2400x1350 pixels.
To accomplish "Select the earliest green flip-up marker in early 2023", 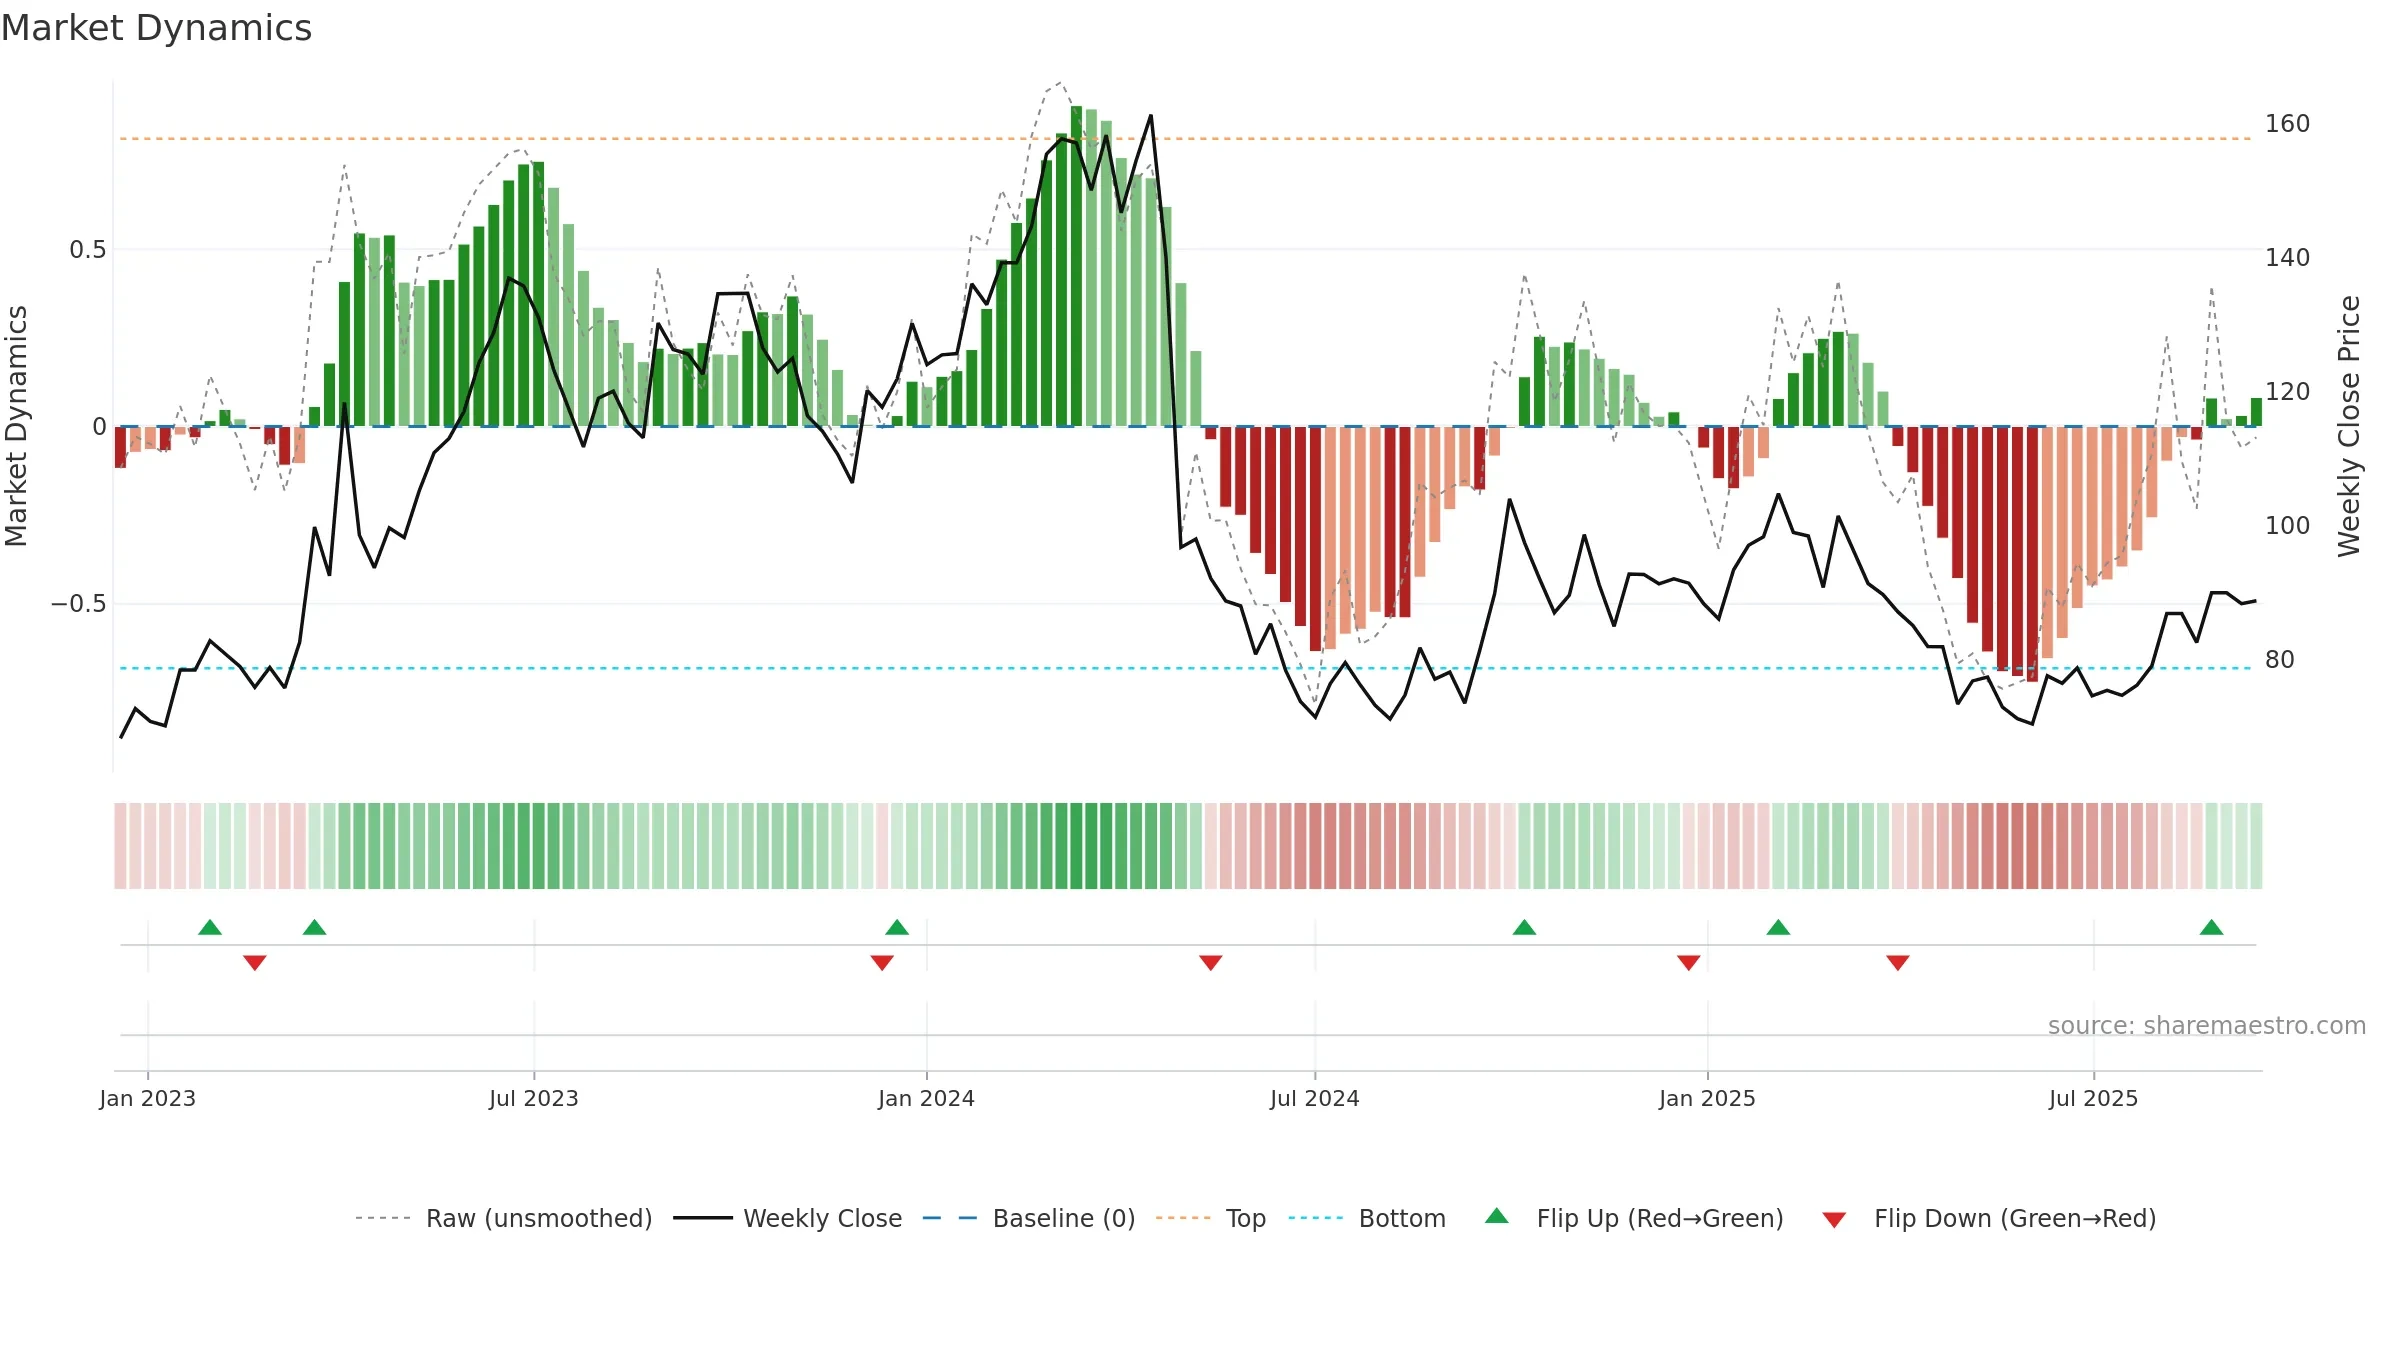I will point(210,927).
